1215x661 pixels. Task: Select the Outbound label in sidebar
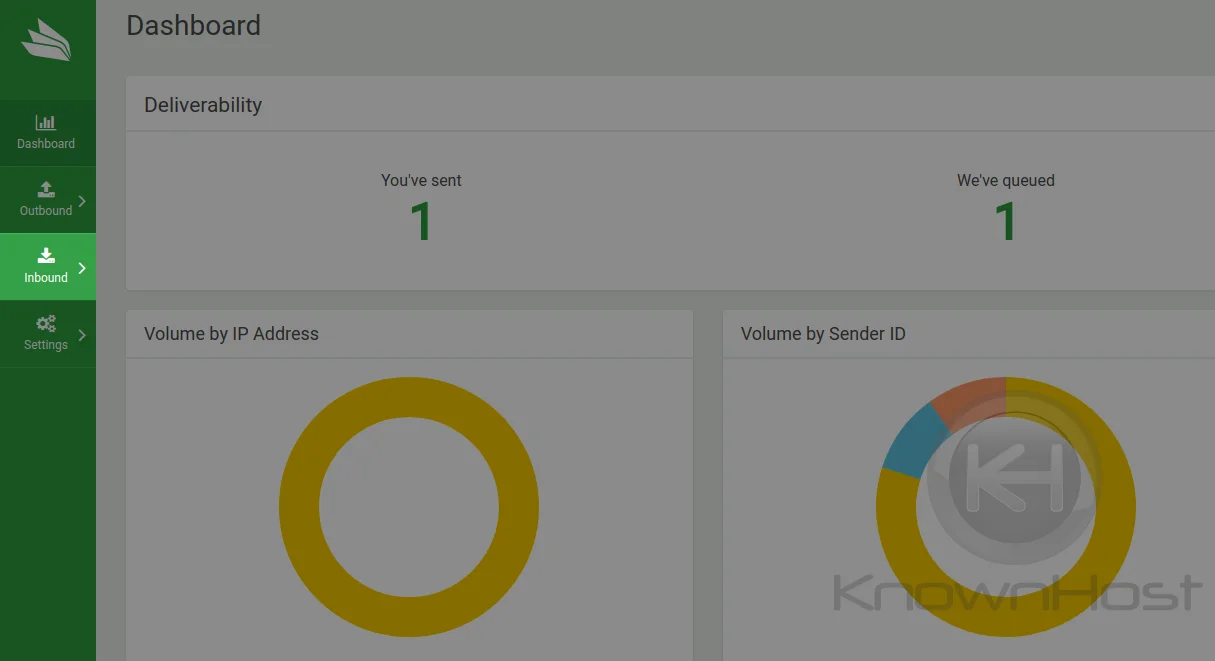tap(46, 211)
